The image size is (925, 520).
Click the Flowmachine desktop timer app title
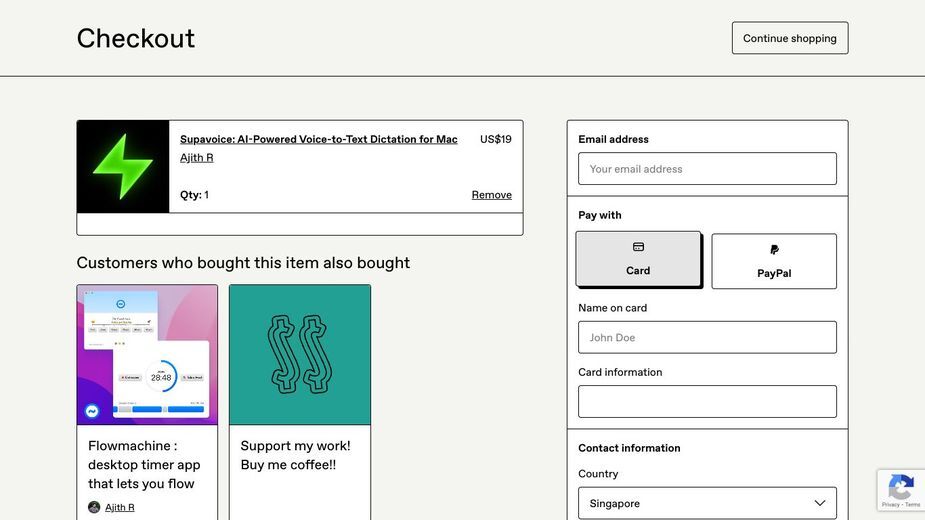pyautogui.click(x=144, y=465)
